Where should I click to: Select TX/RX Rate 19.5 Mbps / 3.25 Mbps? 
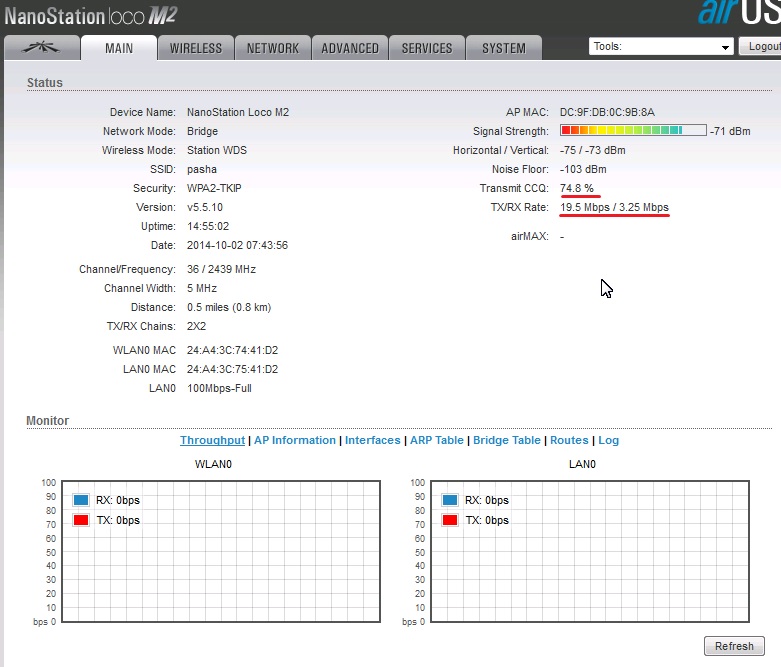pos(614,207)
